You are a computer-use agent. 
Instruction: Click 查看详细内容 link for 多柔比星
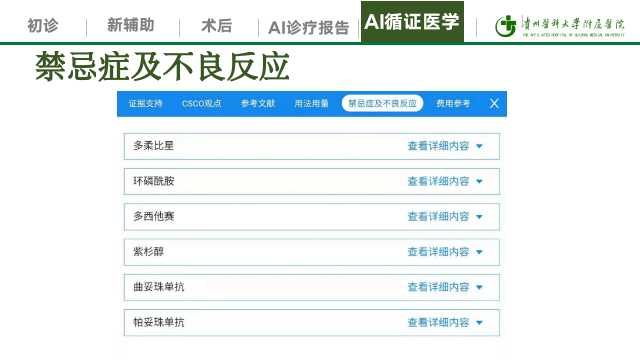[x=438, y=146]
